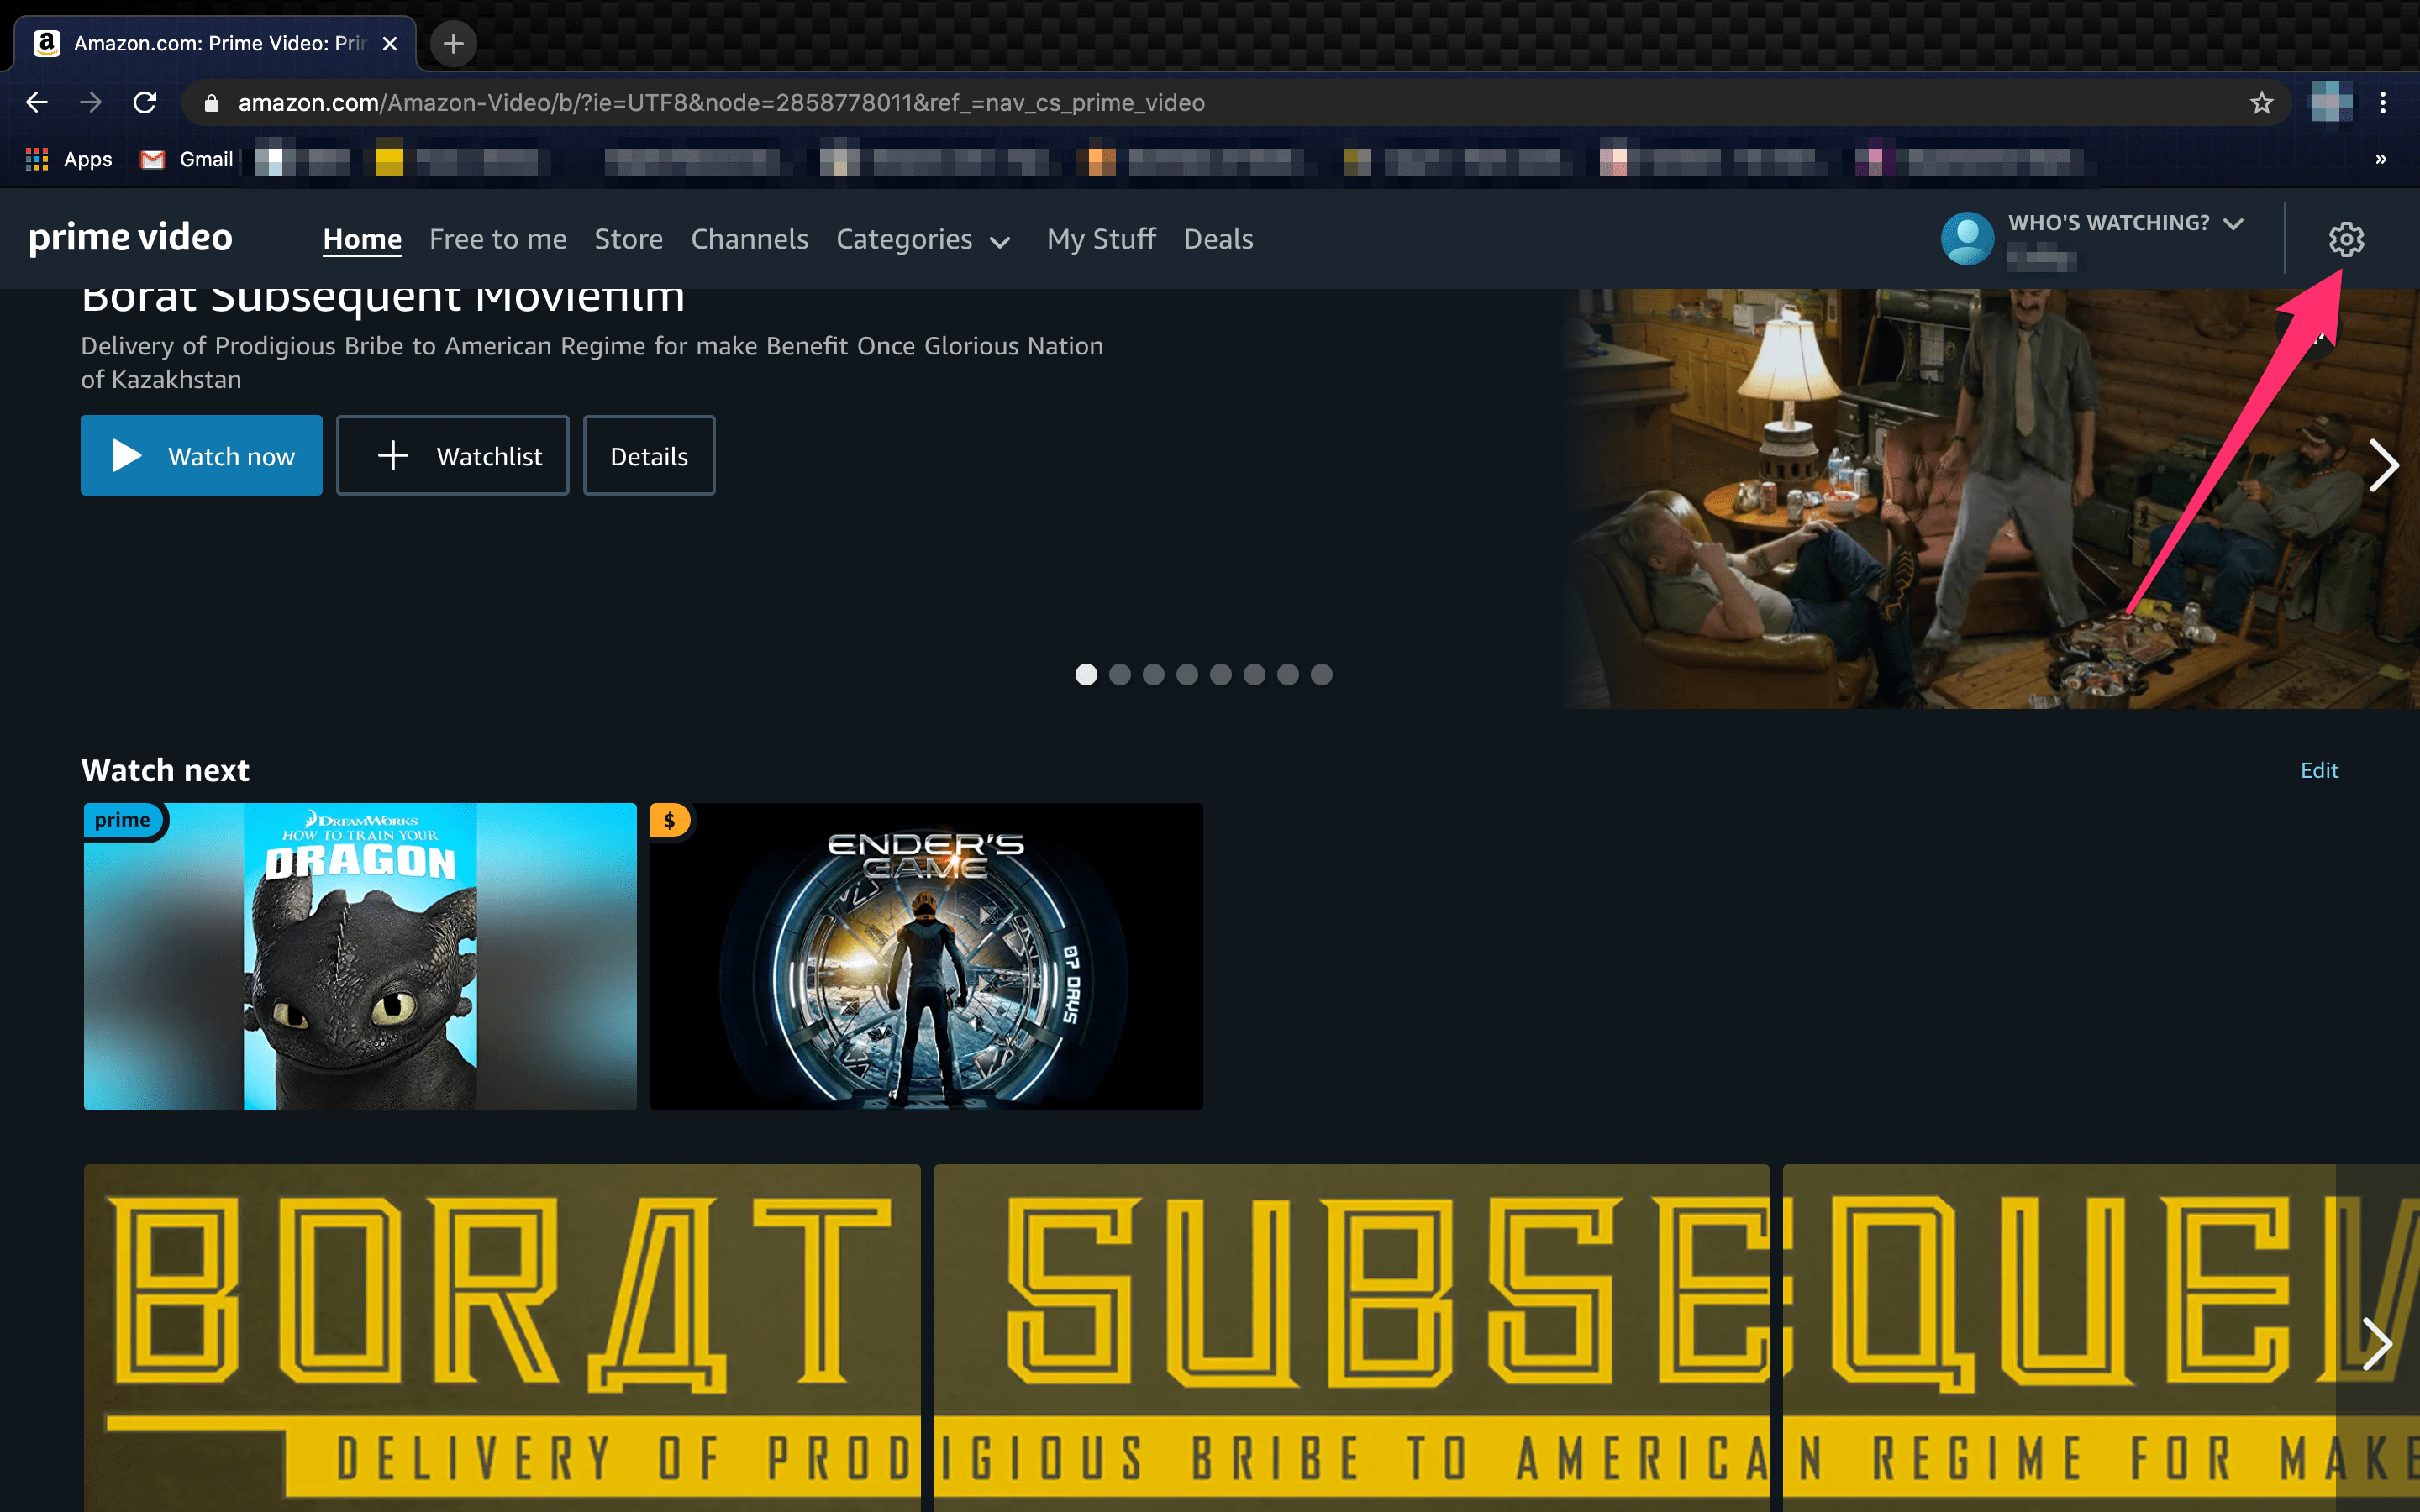Bookmark page with star icon
2420x1512 pixels.
click(2261, 103)
